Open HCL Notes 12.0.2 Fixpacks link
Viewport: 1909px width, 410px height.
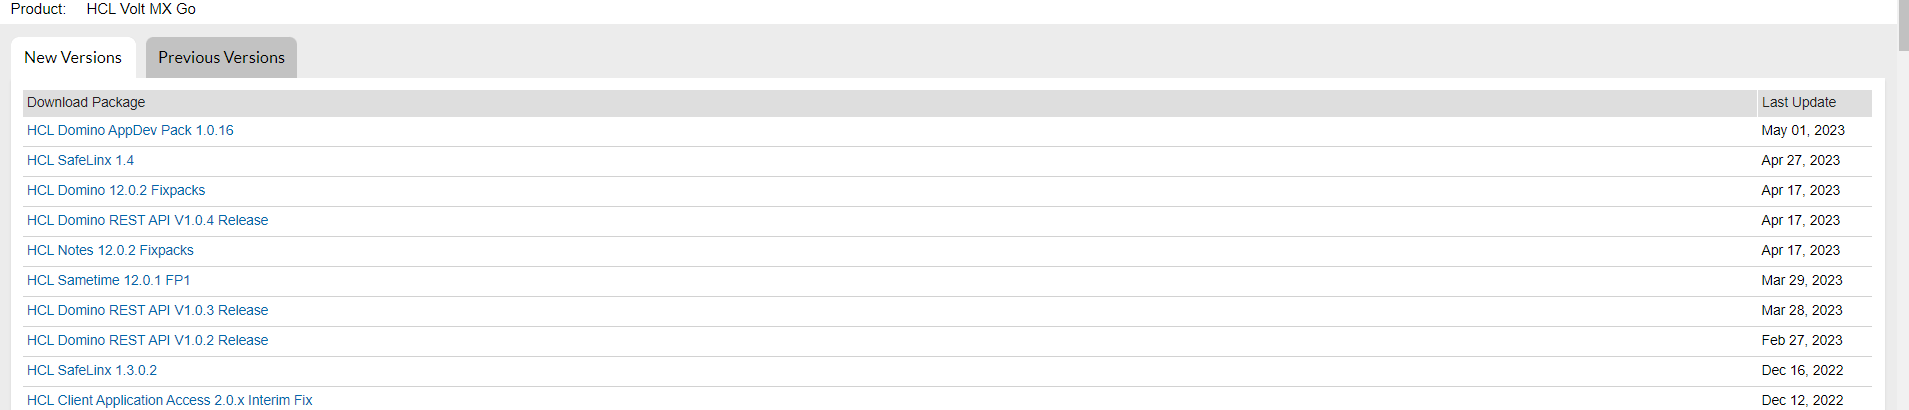click(110, 250)
